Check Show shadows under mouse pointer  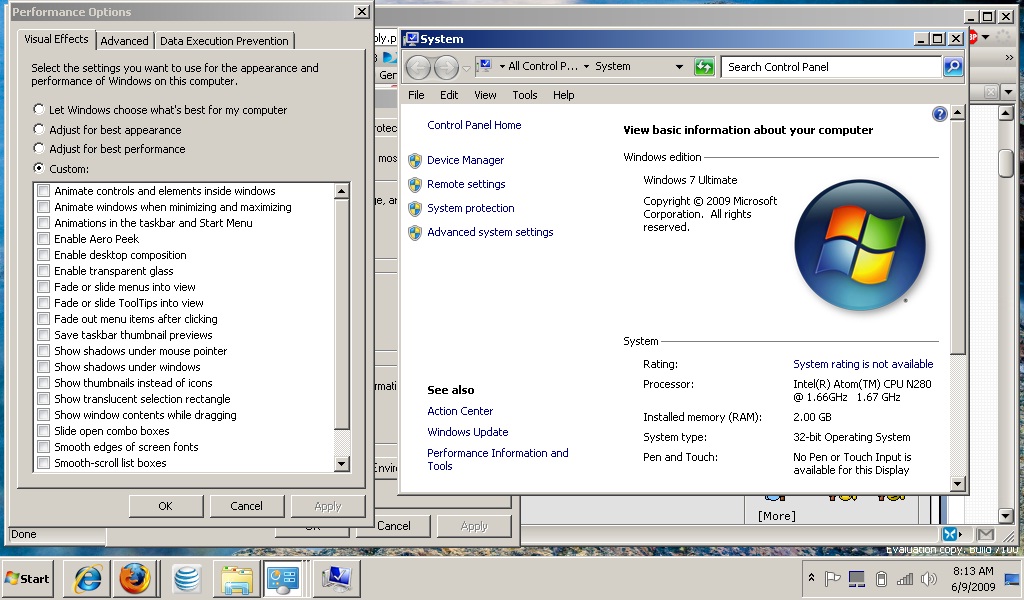click(x=44, y=351)
